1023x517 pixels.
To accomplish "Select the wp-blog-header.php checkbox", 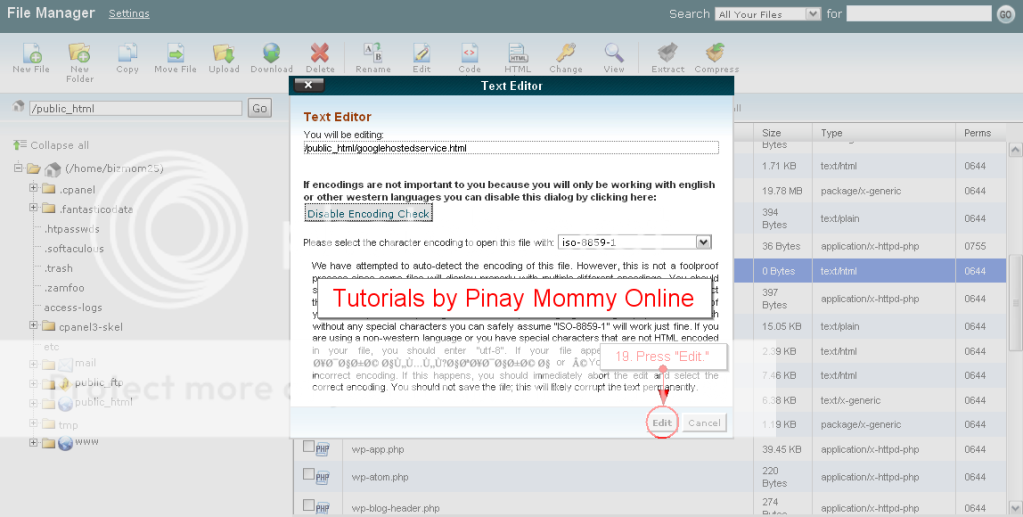I will click(x=309, y=506).
